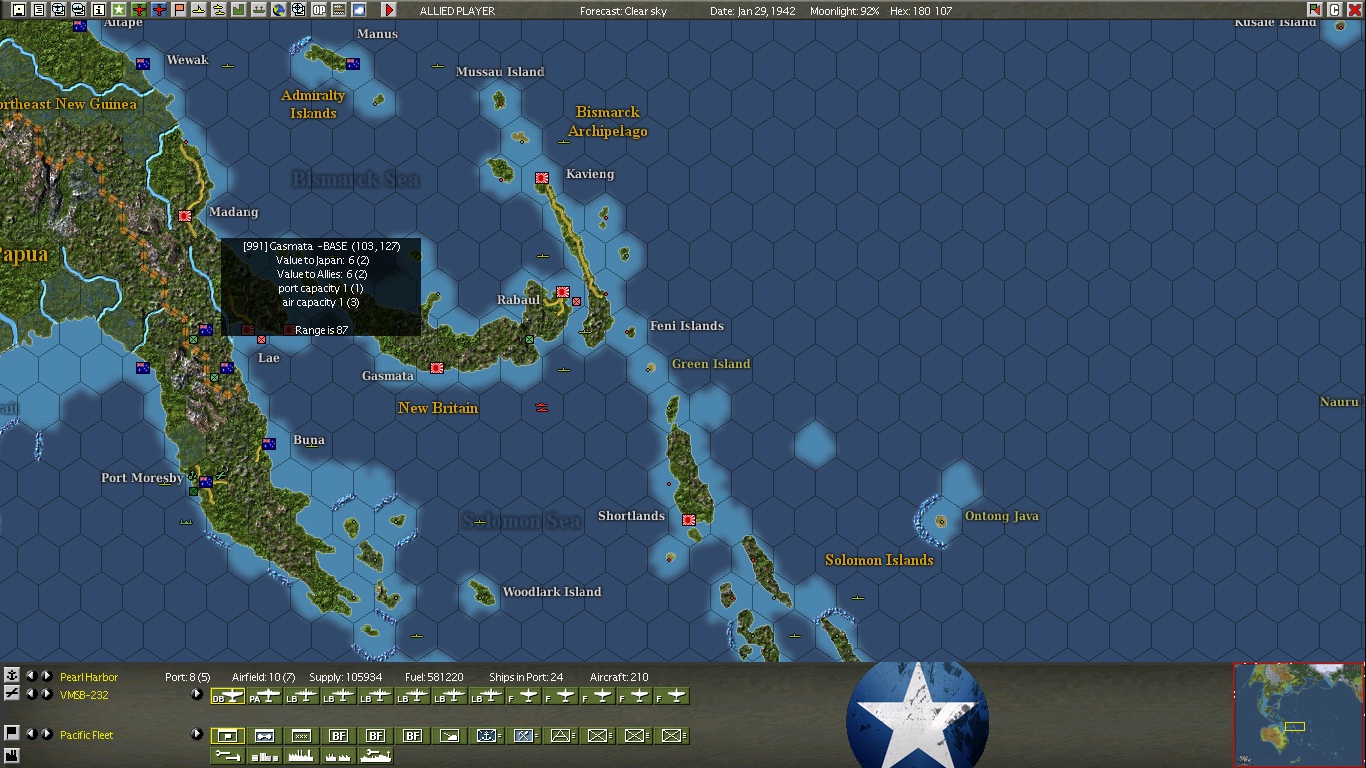Open the OP operations report icon

point(319,10)
